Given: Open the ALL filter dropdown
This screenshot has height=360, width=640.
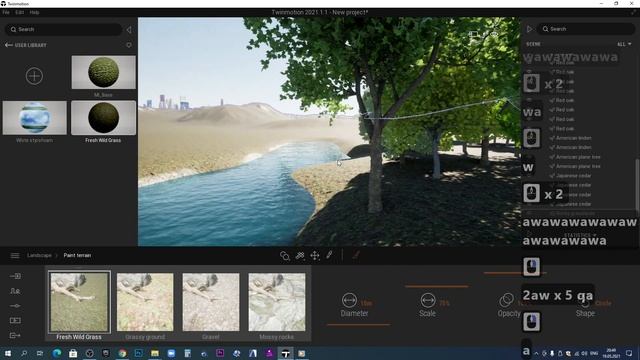Looking at the screenshot, I should coord(624,44).
